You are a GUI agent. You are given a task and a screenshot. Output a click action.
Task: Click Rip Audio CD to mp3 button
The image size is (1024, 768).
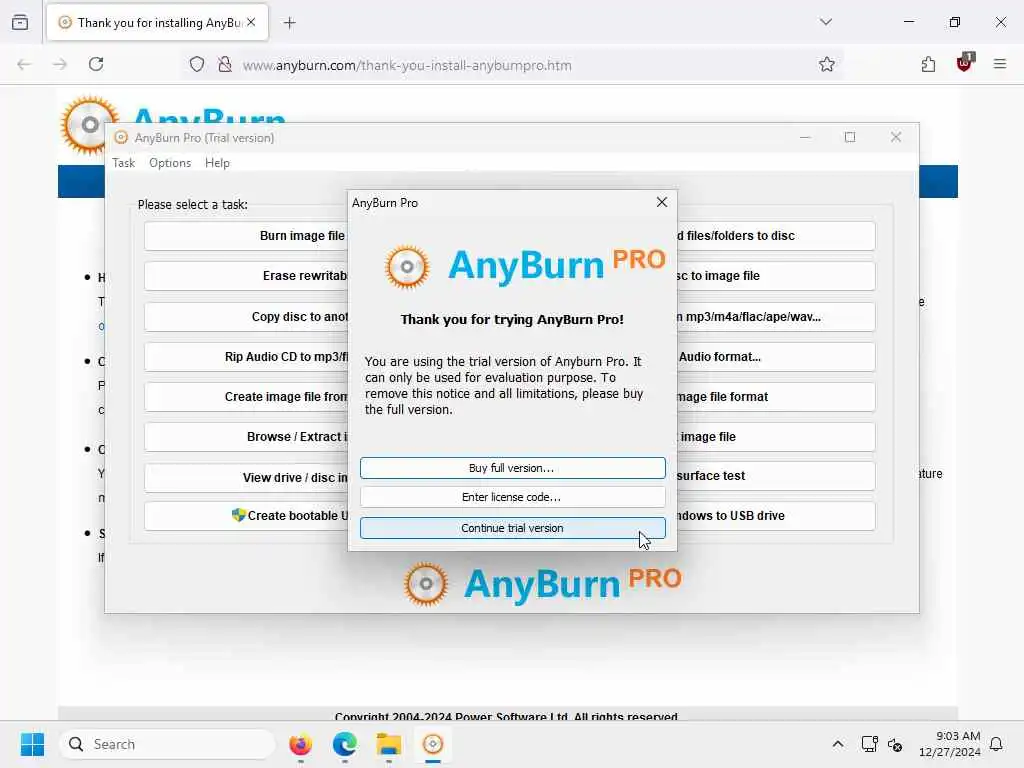(246, 357)
